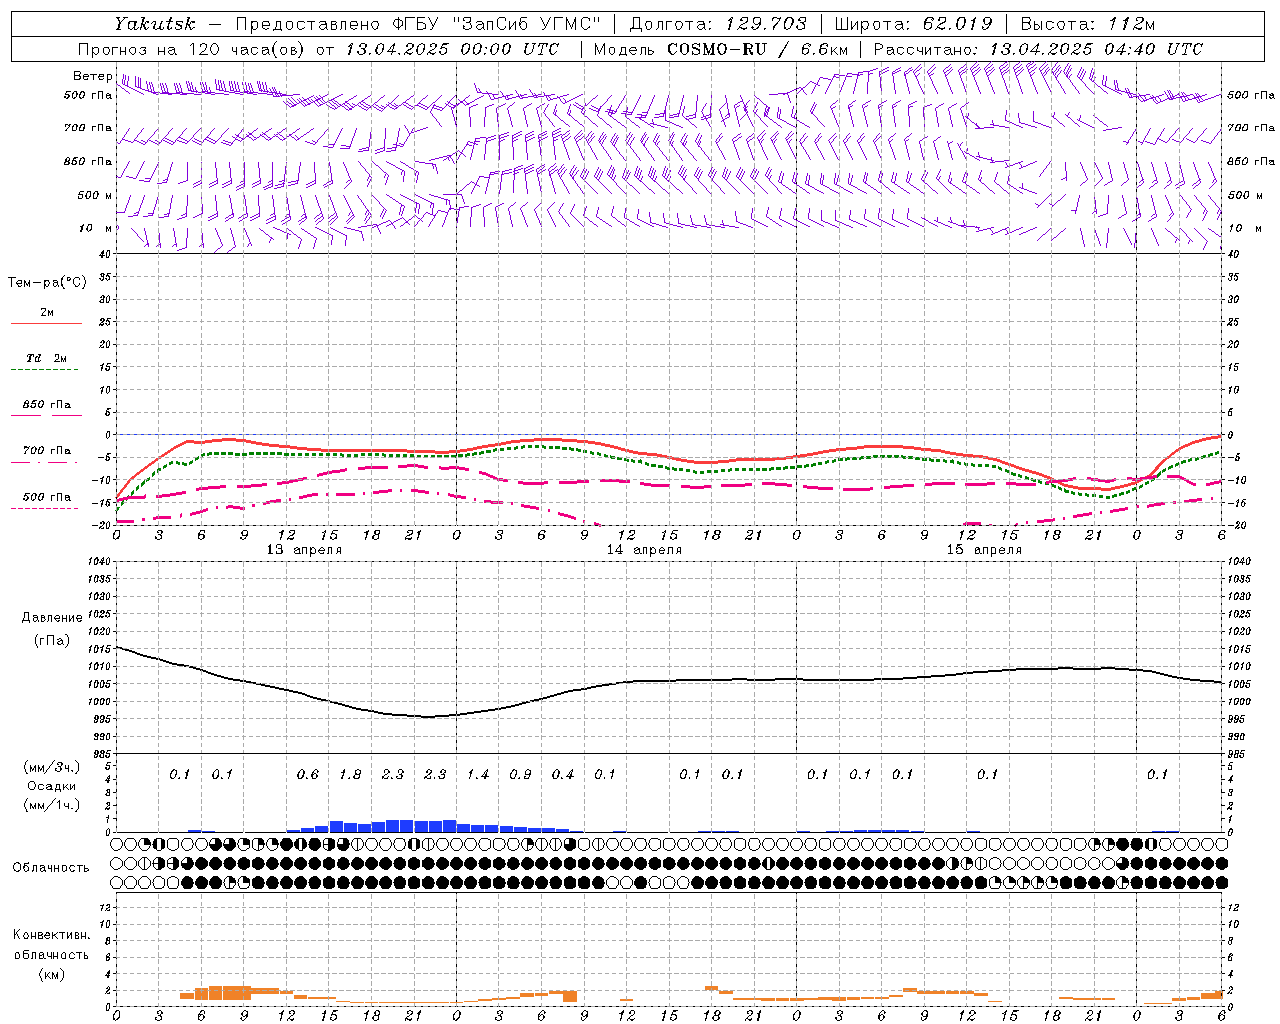Click the 1.8 precipitation value
Viewport: 1280px width, 1024px height.
350,775
